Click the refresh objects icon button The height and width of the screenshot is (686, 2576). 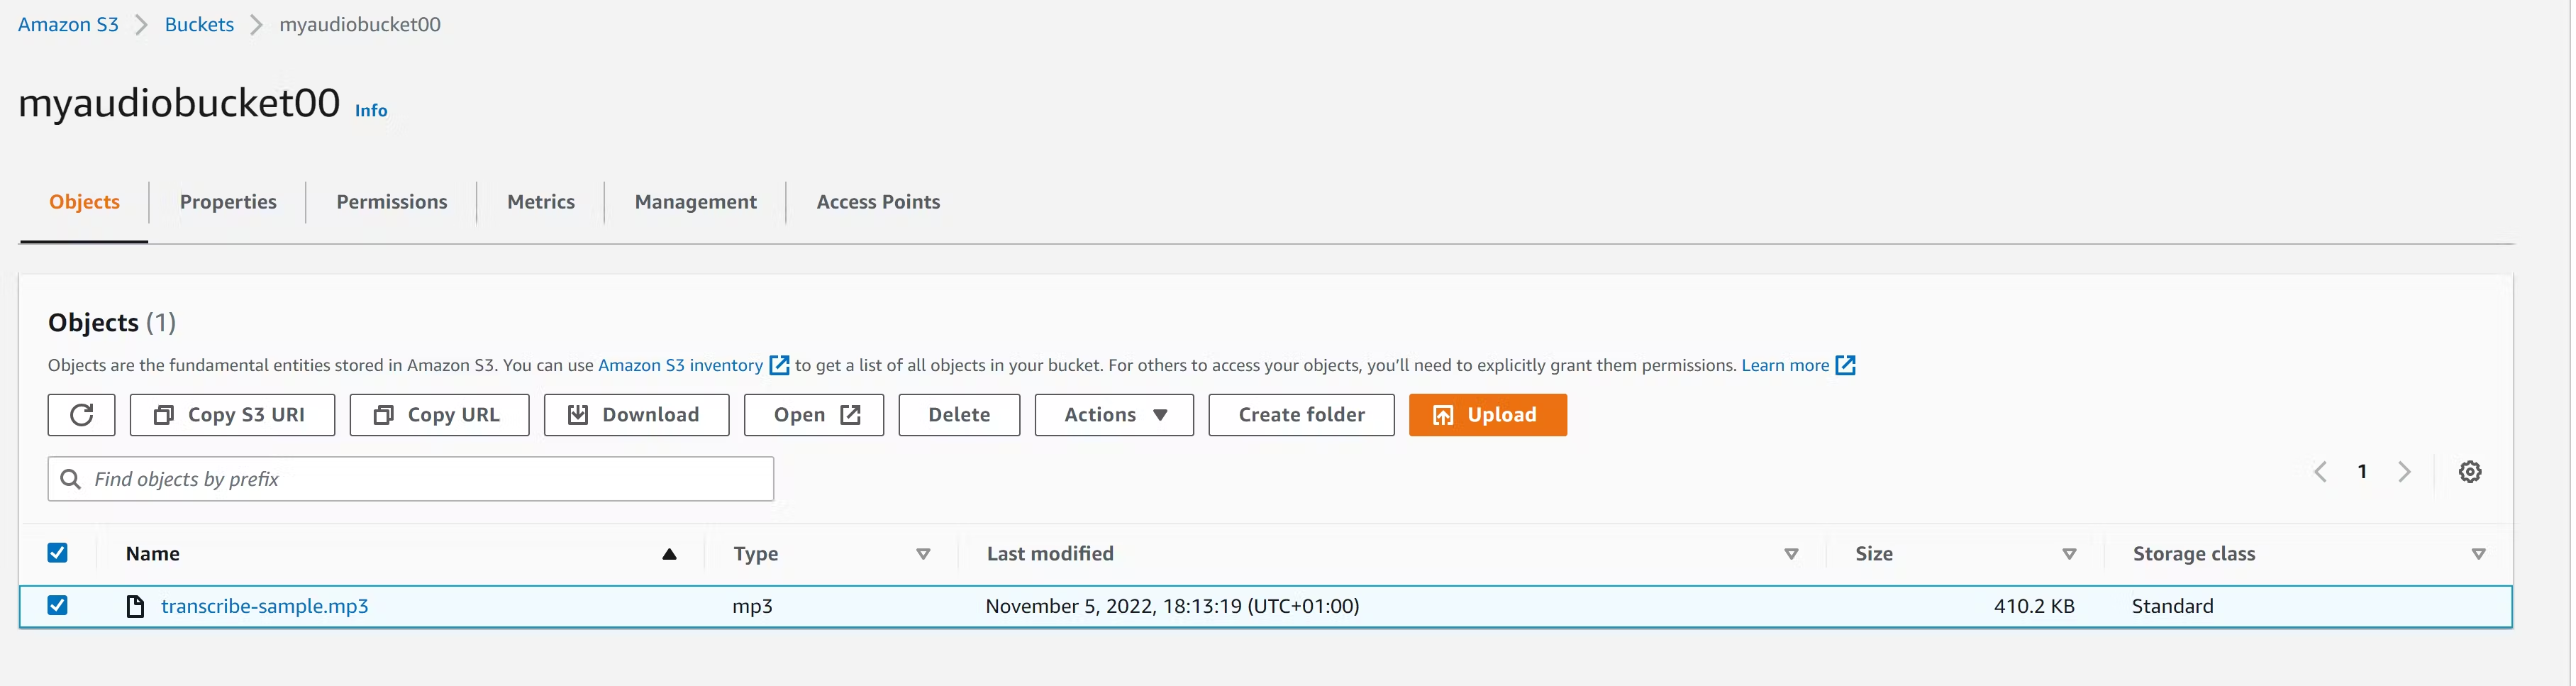coord(81,415)
